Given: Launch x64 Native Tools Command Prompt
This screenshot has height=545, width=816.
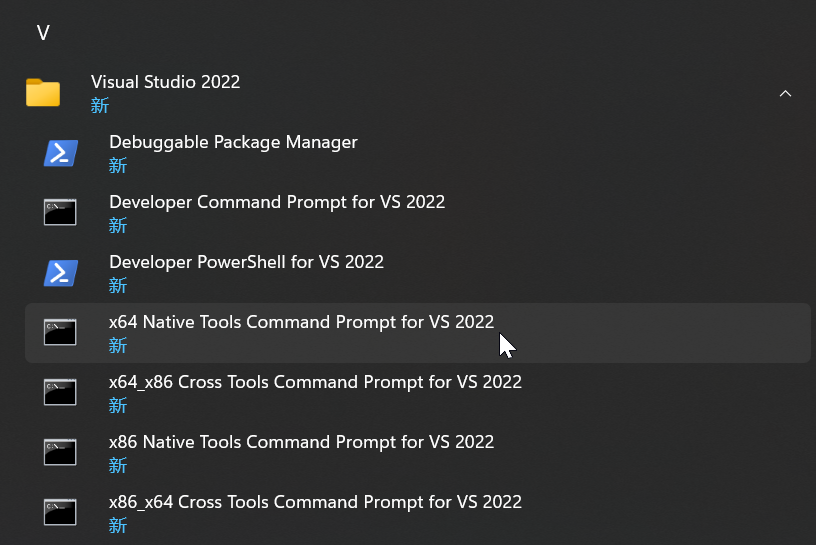Looking at the screenshot, I should pos(301,322).
